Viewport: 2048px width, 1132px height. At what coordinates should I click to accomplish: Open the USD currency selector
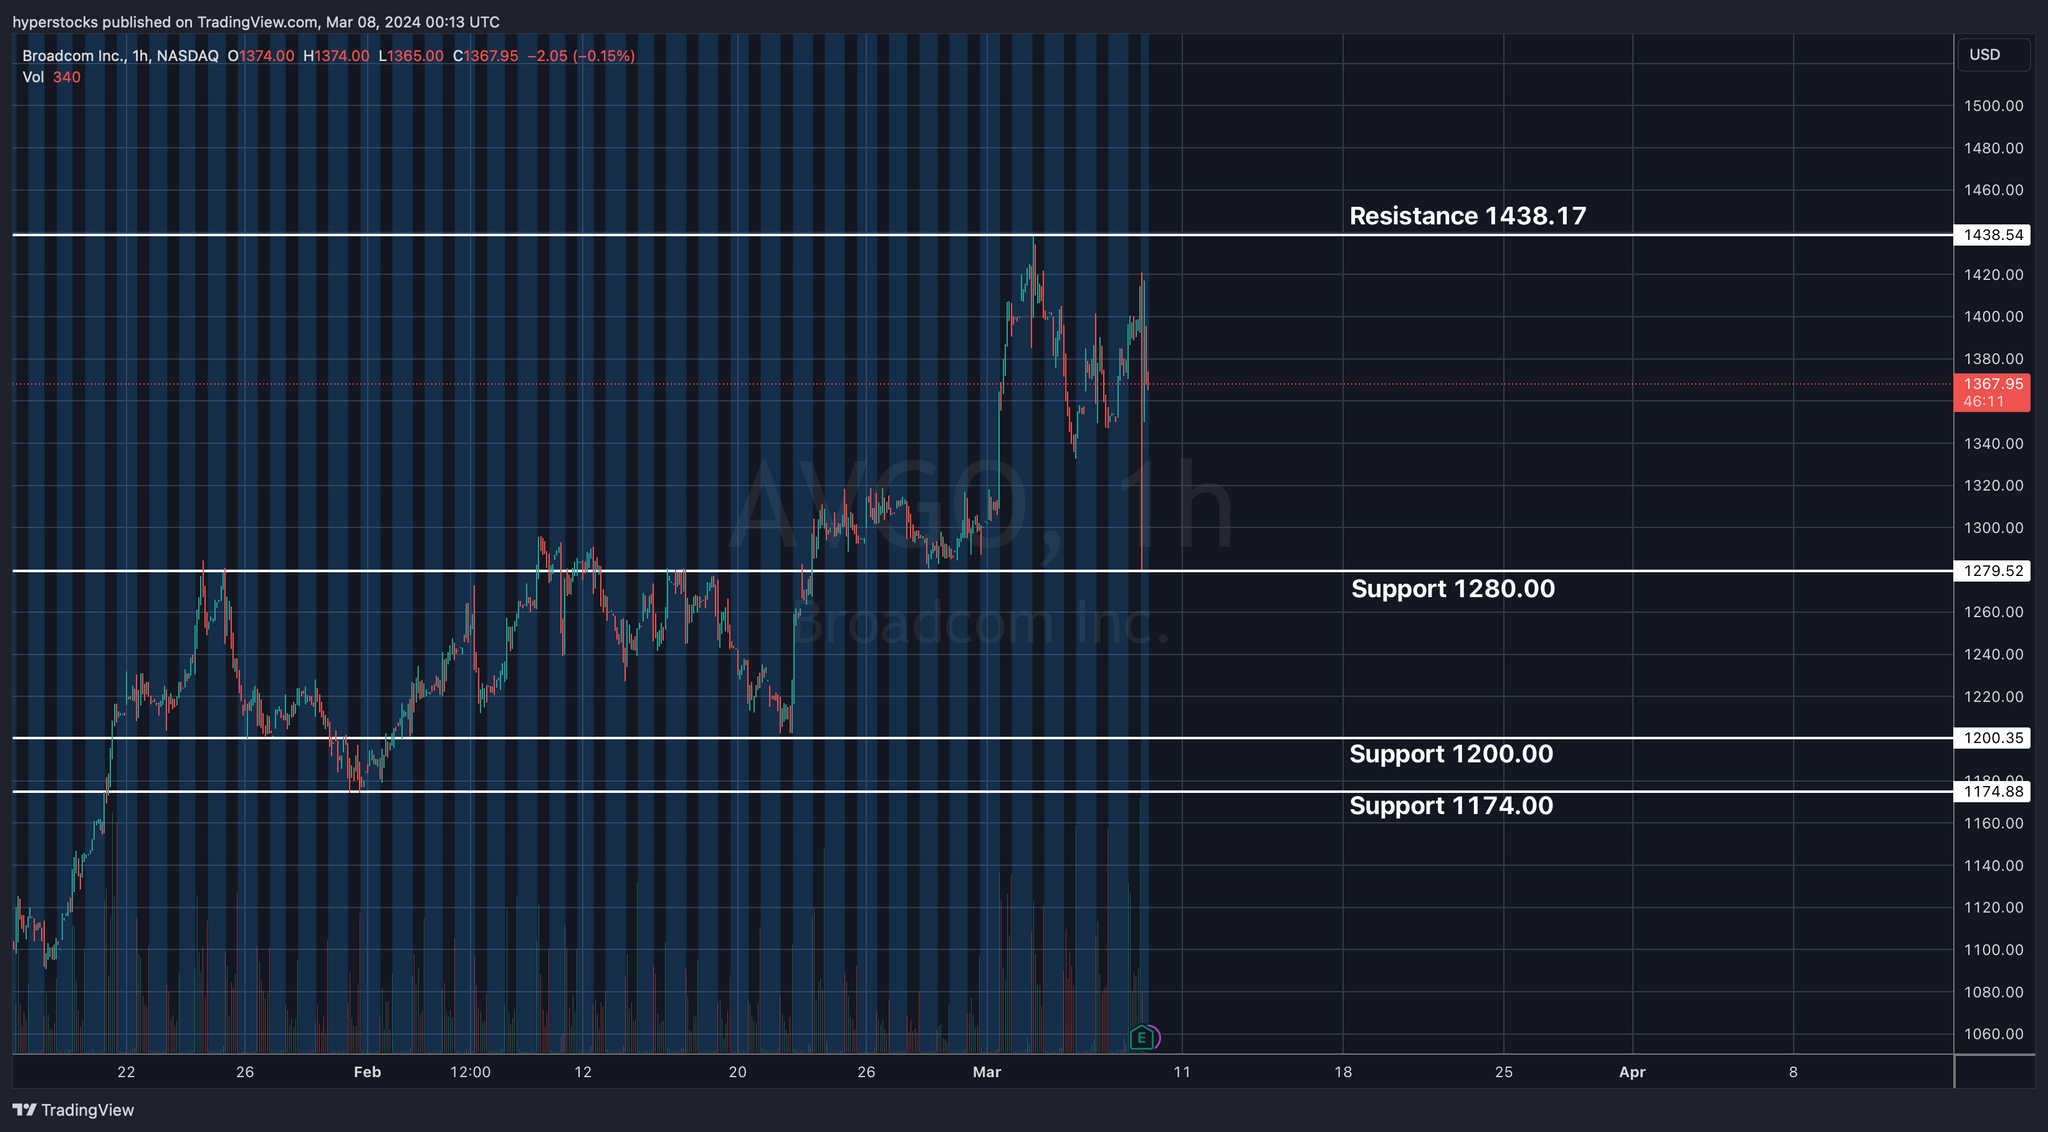(1992, 55)
